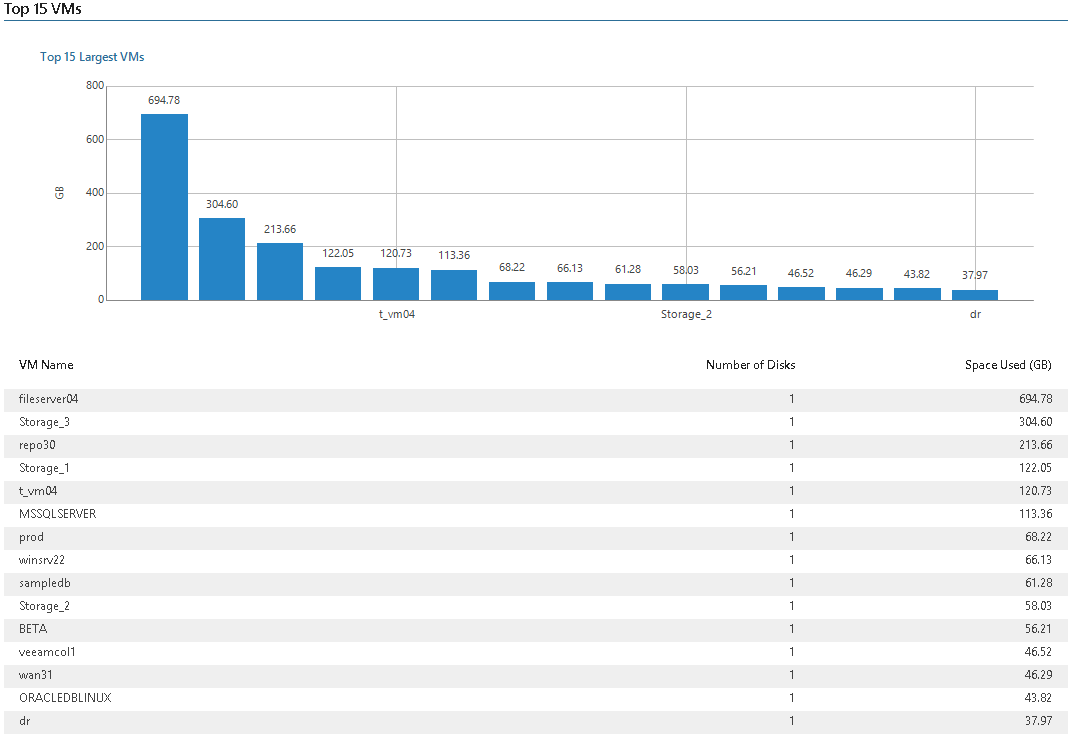This screenshot has width=1073, height=736.
Task: Click the 113.36 value in table
Action: tap(1035, 514)
